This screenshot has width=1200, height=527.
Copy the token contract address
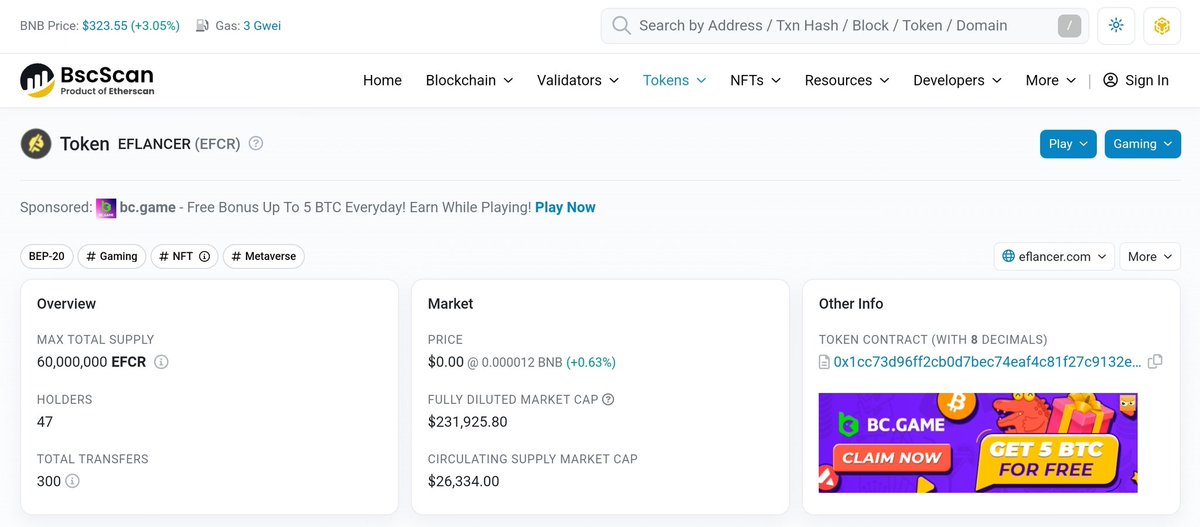point(1155,362)
